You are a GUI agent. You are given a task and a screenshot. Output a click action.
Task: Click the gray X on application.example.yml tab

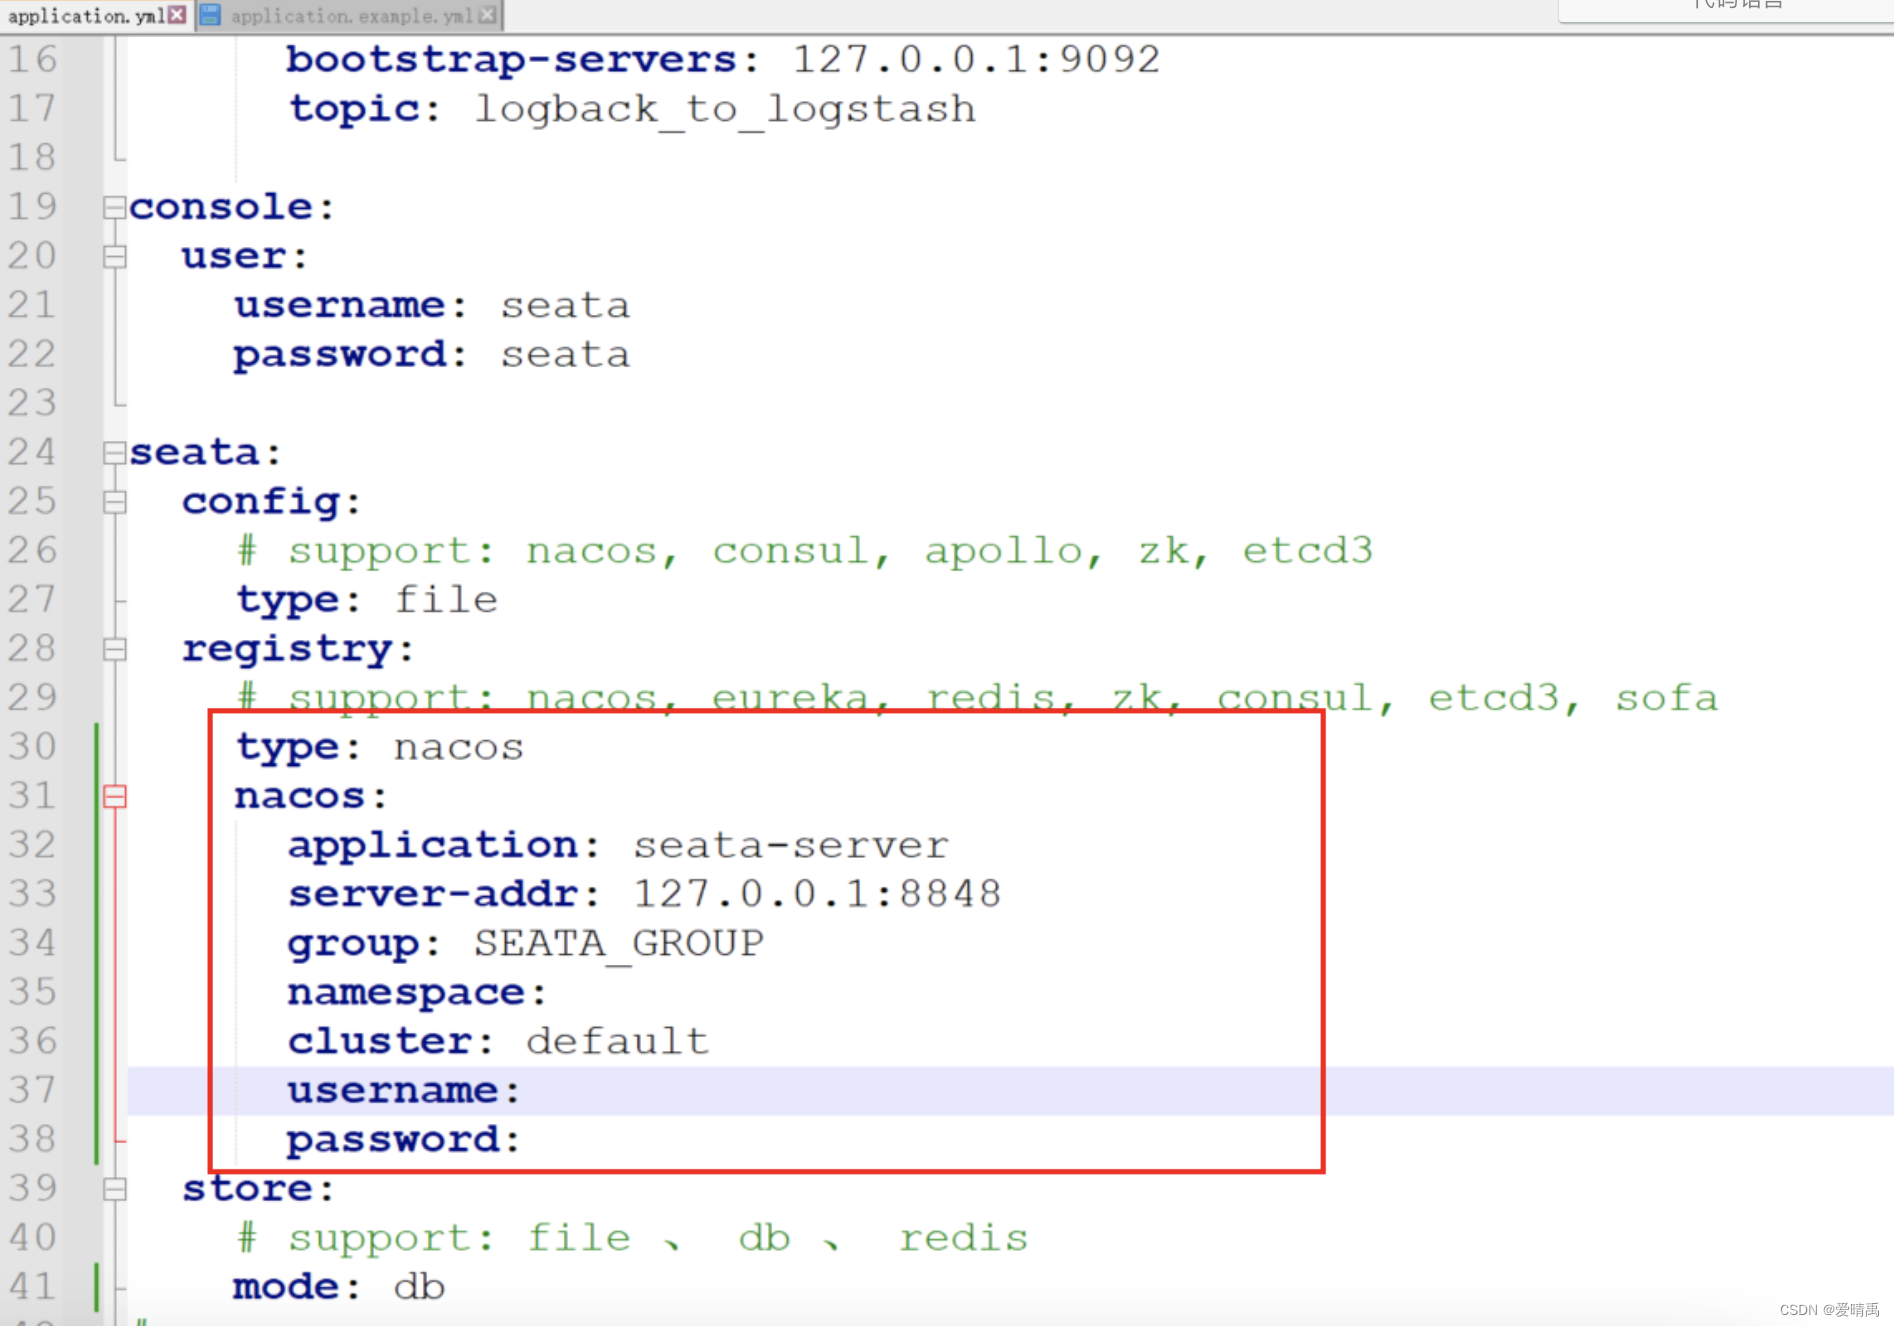[487, 15]
